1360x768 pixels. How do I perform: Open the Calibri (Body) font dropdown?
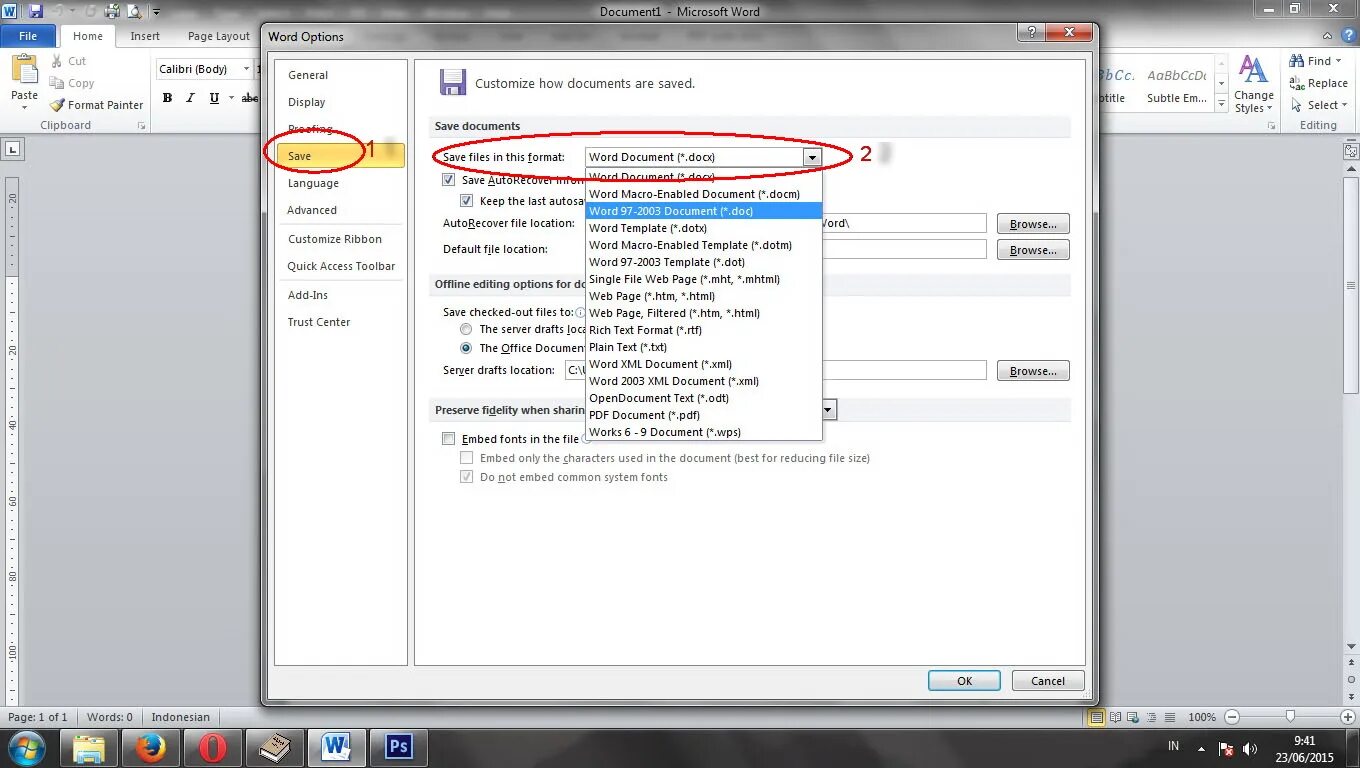coord(246,69)
